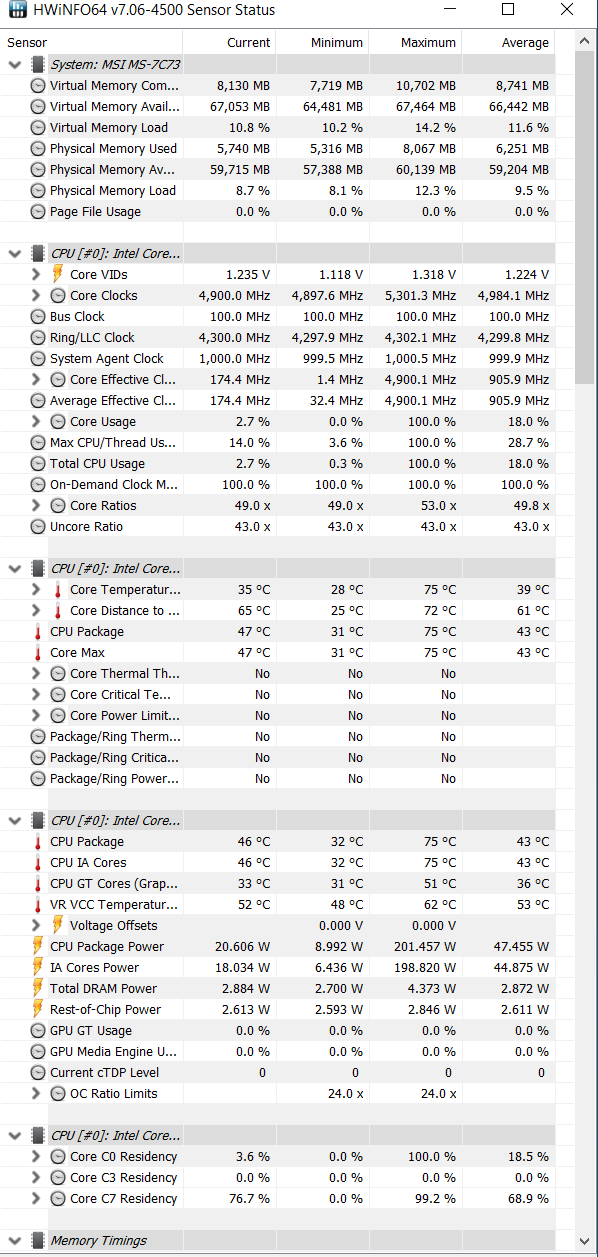Collapse the Memory Timings section
This screenshot has height=1257, width=598.
[x=15, y=1240]
